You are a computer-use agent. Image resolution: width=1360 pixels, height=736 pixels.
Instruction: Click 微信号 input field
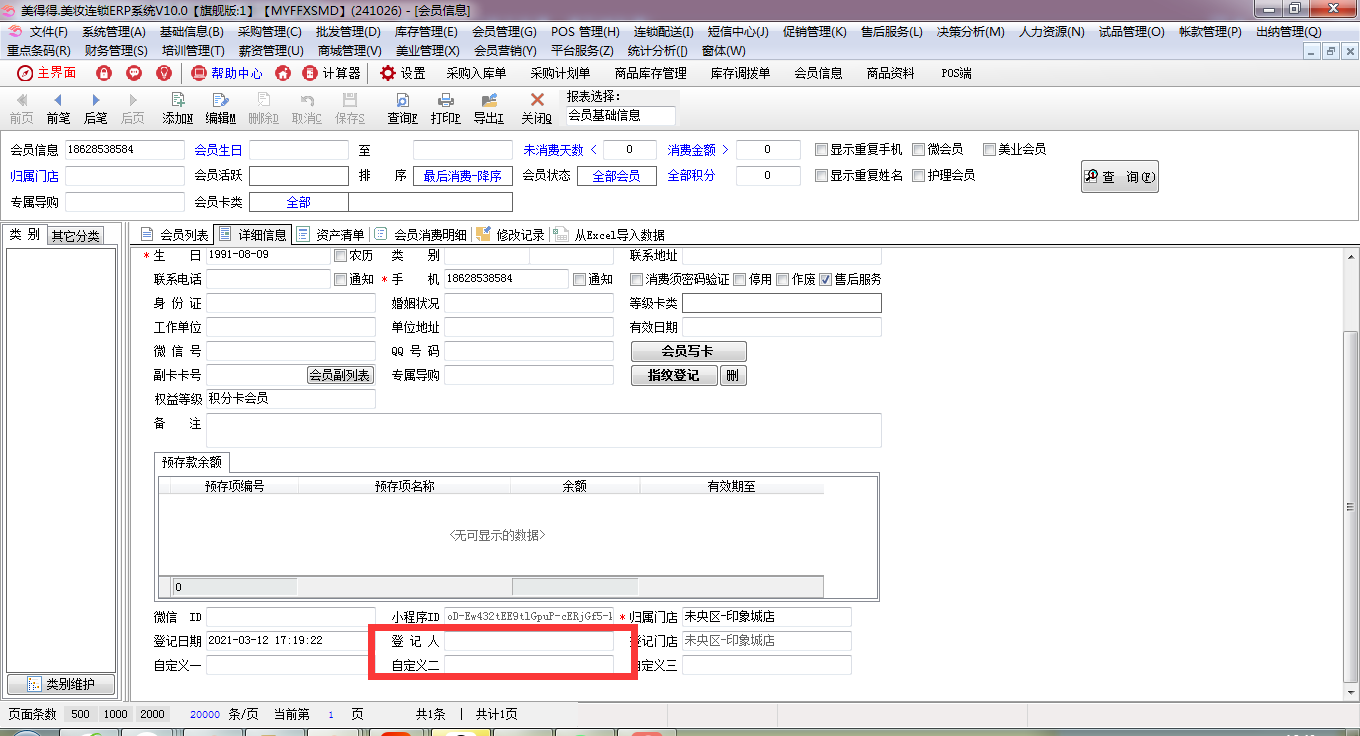click(290, 351)
